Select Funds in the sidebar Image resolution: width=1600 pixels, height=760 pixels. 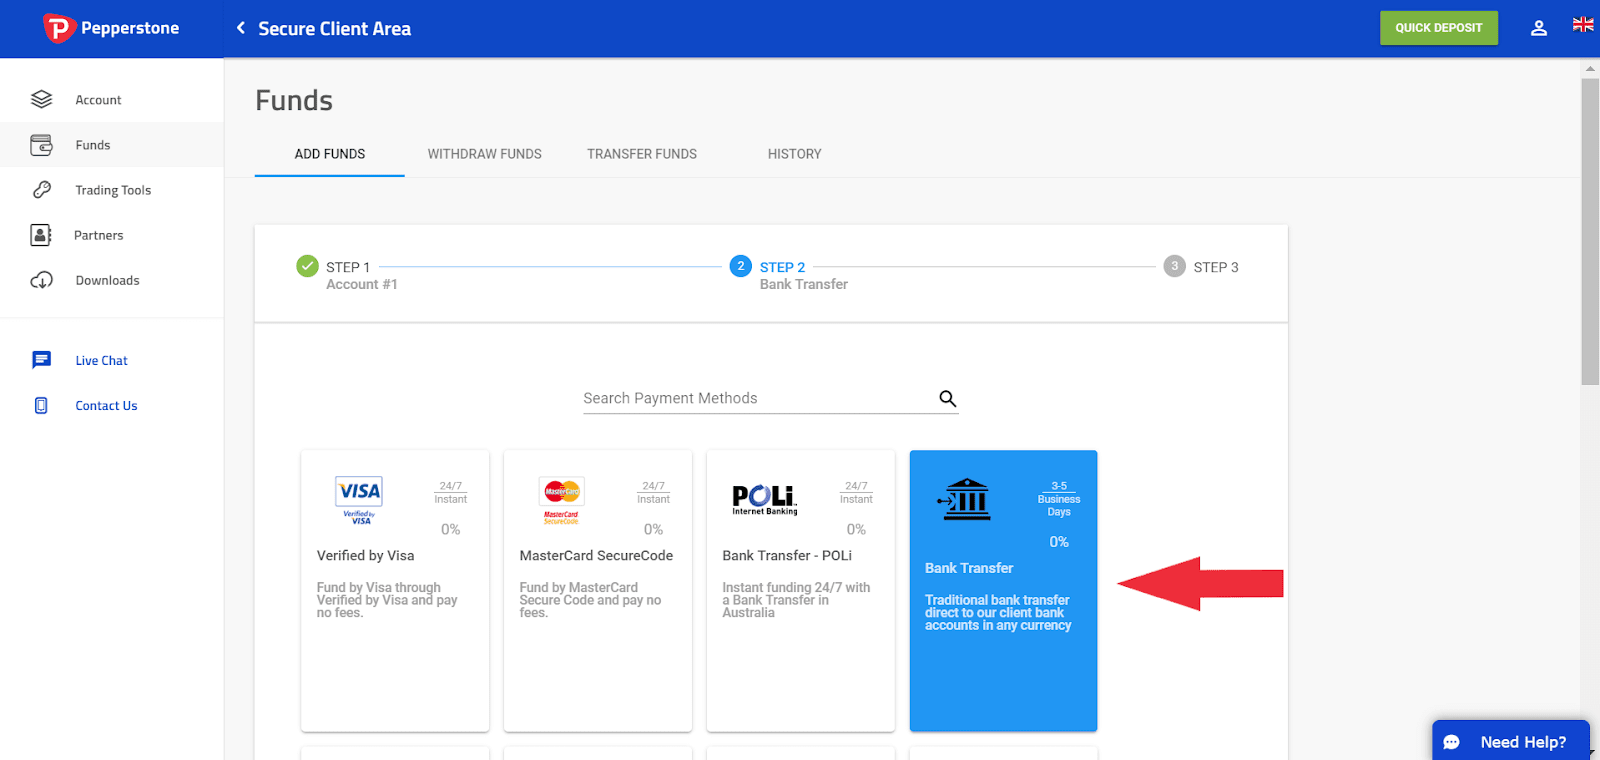[x=112, y=145]
